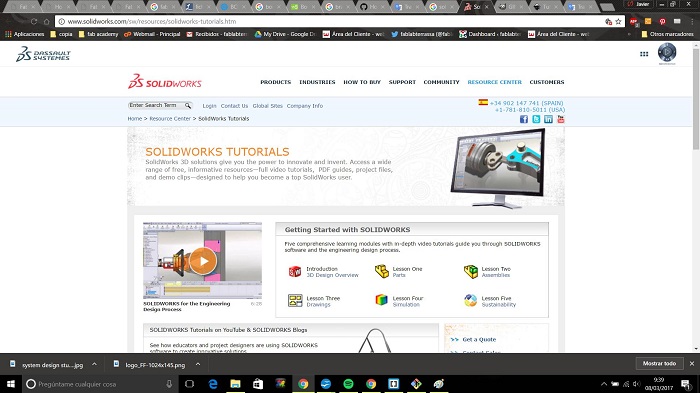
Task: Open File Explorer from taskbar
Action: point(235,384)
